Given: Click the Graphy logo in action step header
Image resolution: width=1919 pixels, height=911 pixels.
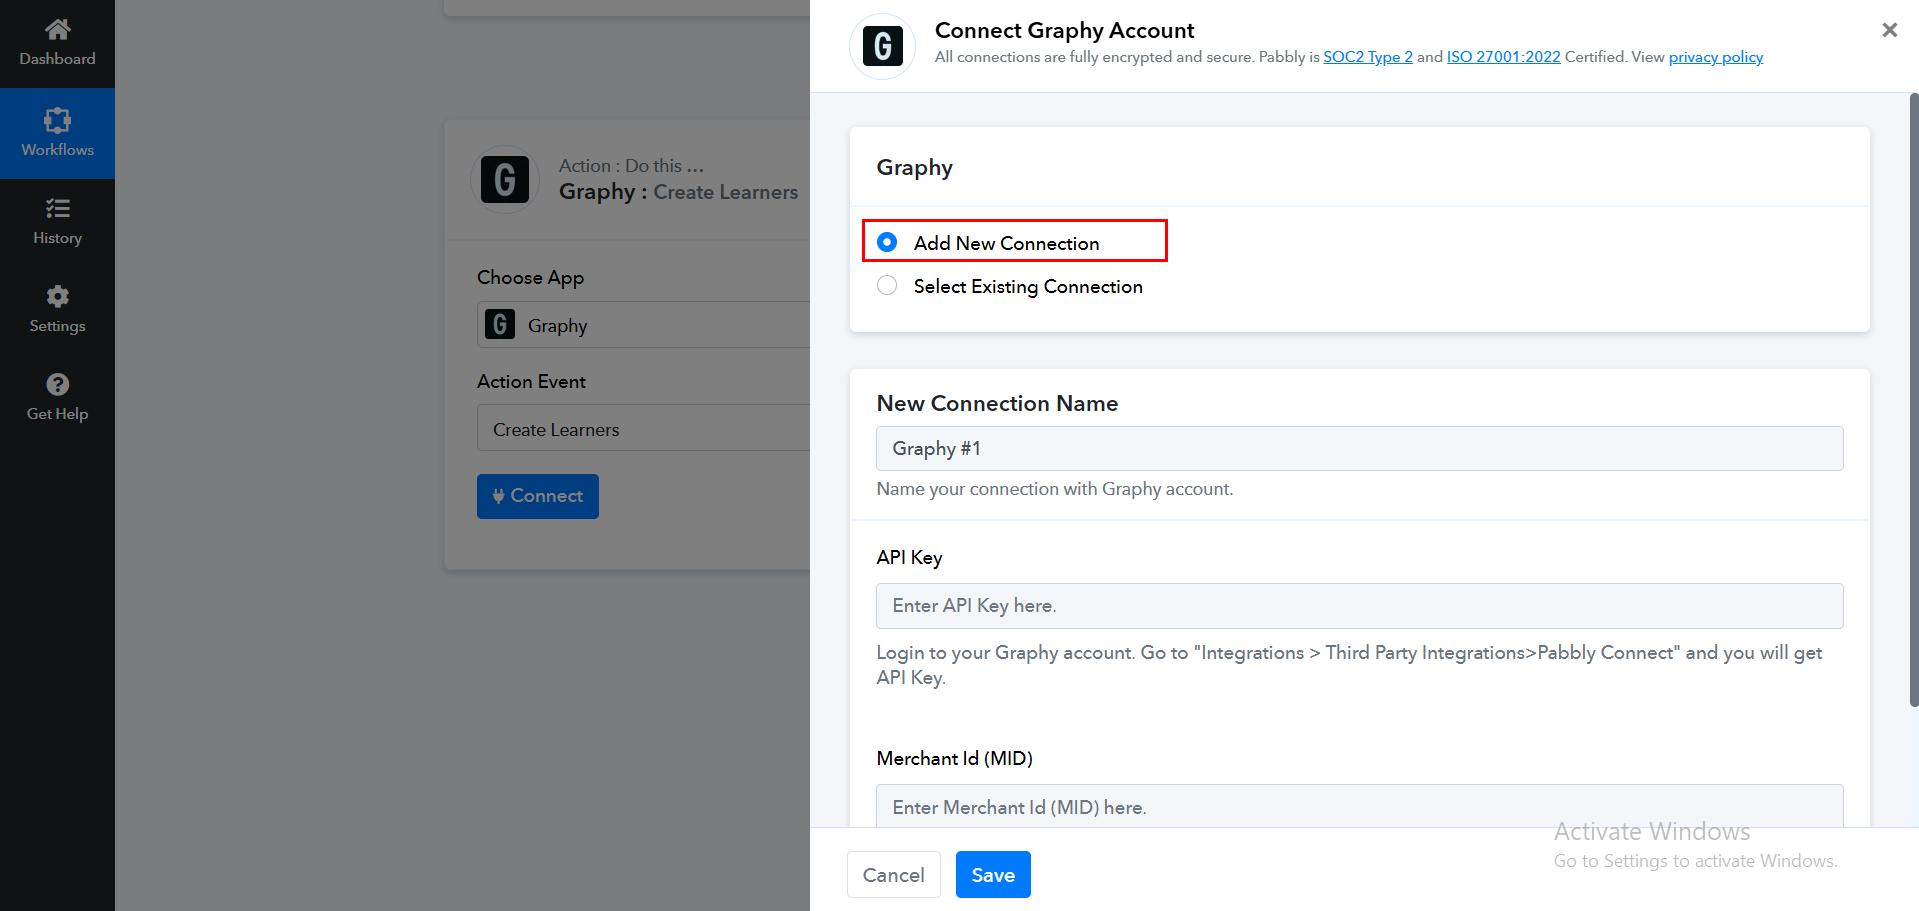Looking at the screenshot, I should coord(505,181).
